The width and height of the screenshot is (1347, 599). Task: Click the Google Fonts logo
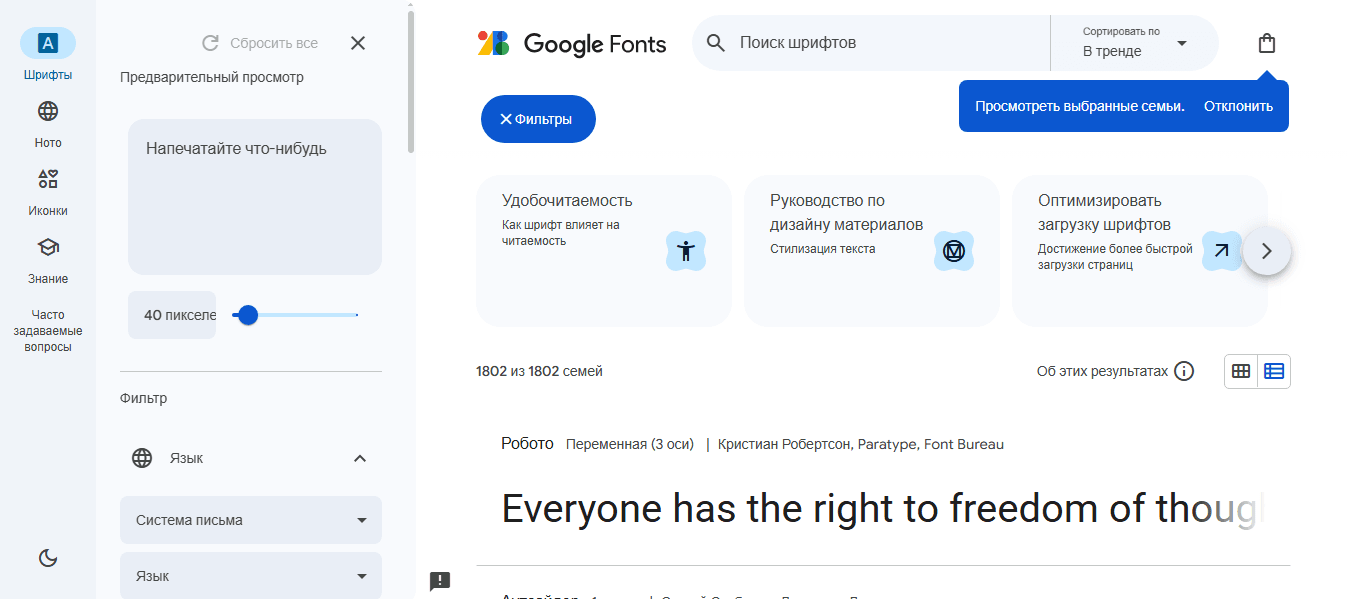[x=572, y=43]
